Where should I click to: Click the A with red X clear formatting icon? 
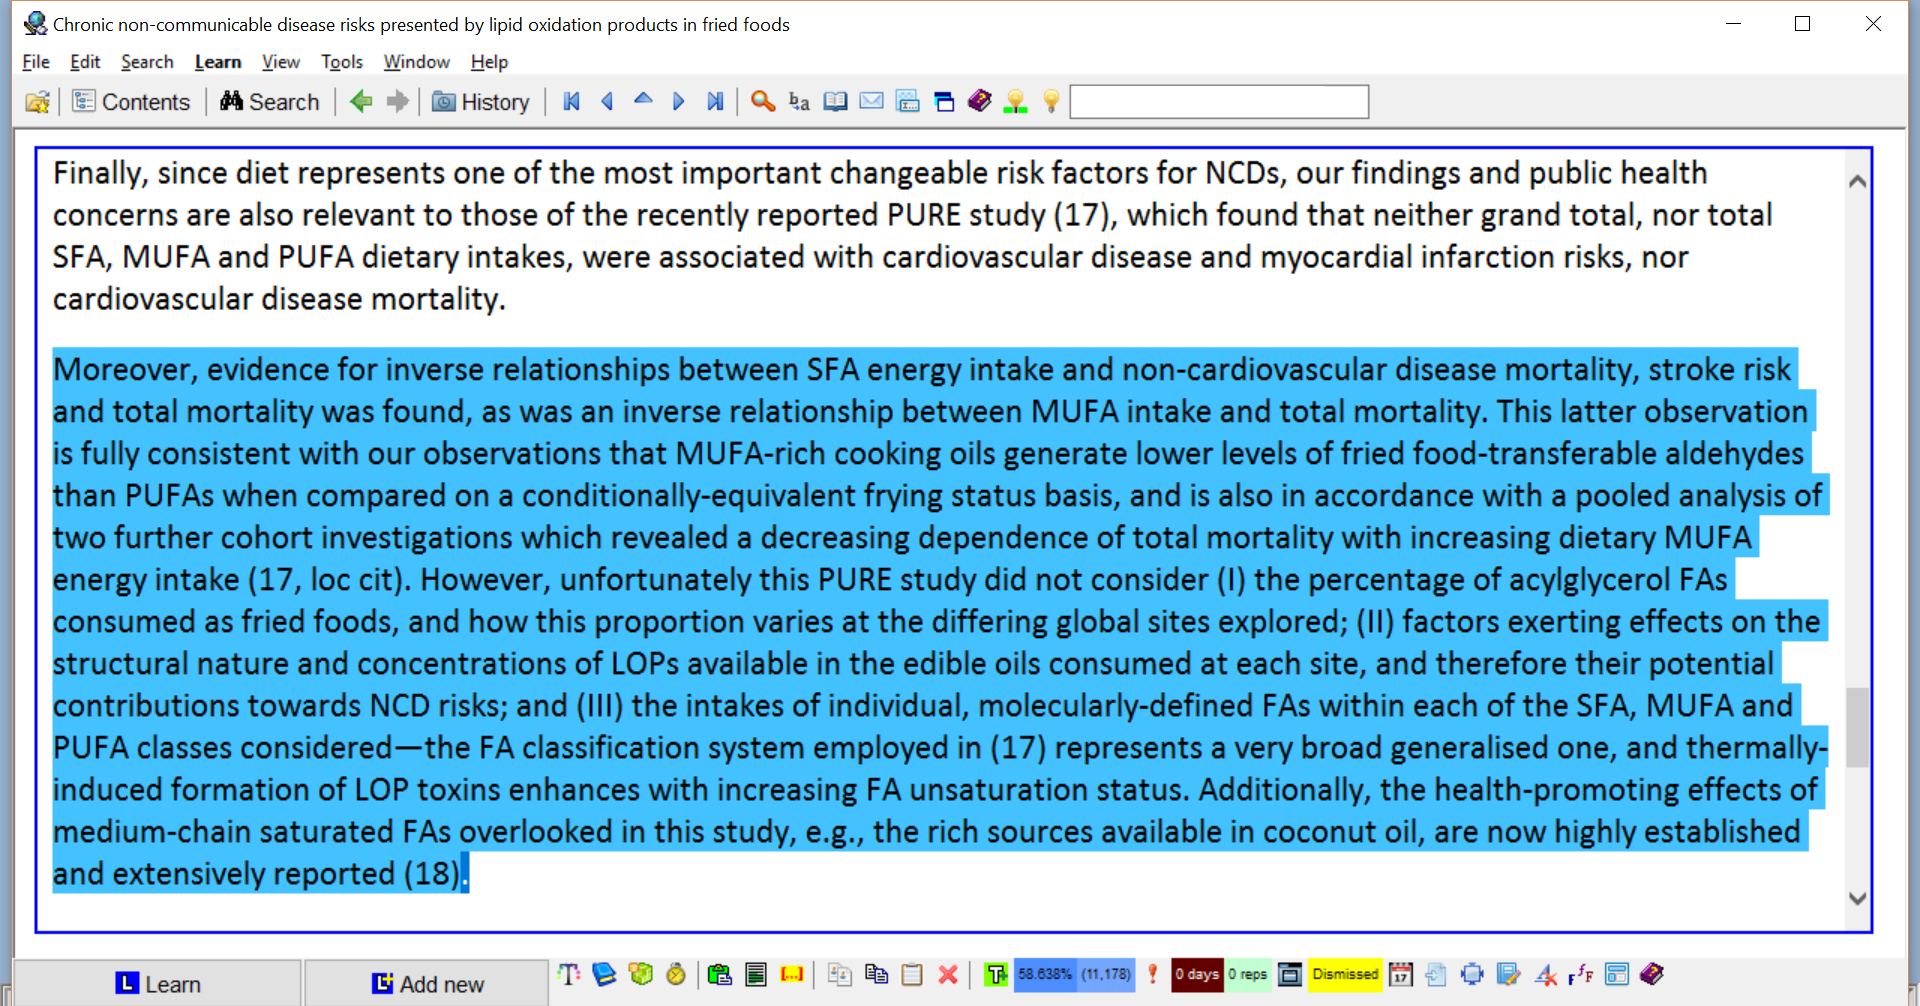click(x=1545, y=974)
